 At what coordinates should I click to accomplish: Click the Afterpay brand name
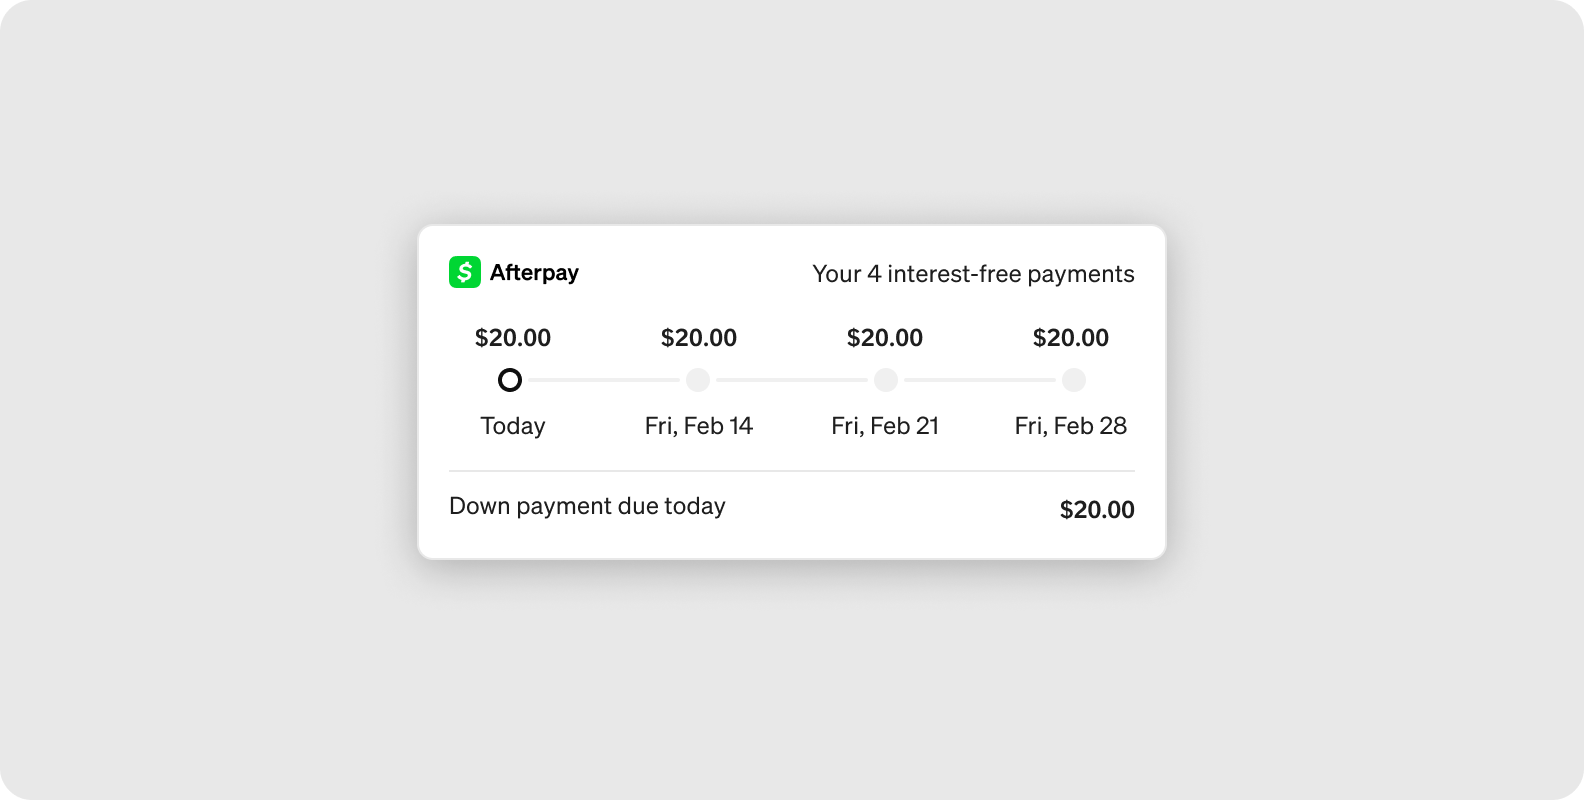coord(534,273)
